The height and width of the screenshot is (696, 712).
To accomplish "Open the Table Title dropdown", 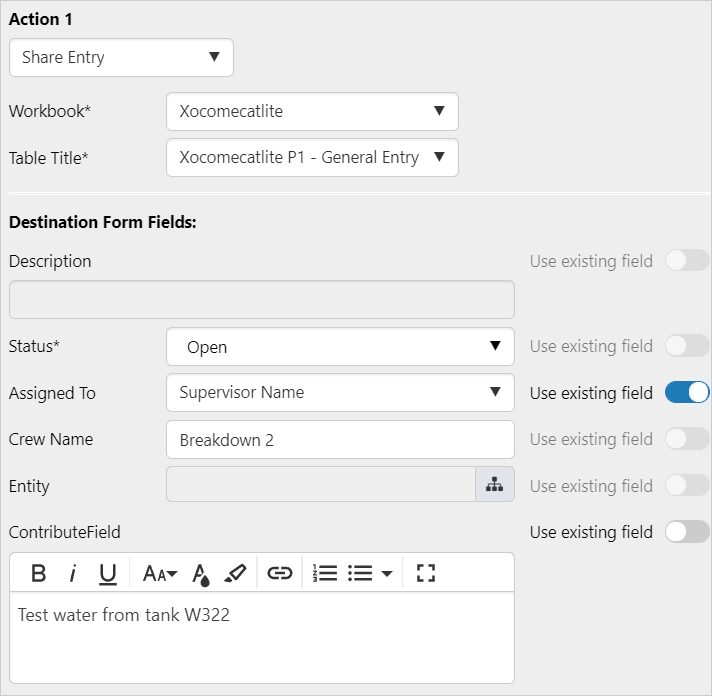I will (x=312, y=158).
